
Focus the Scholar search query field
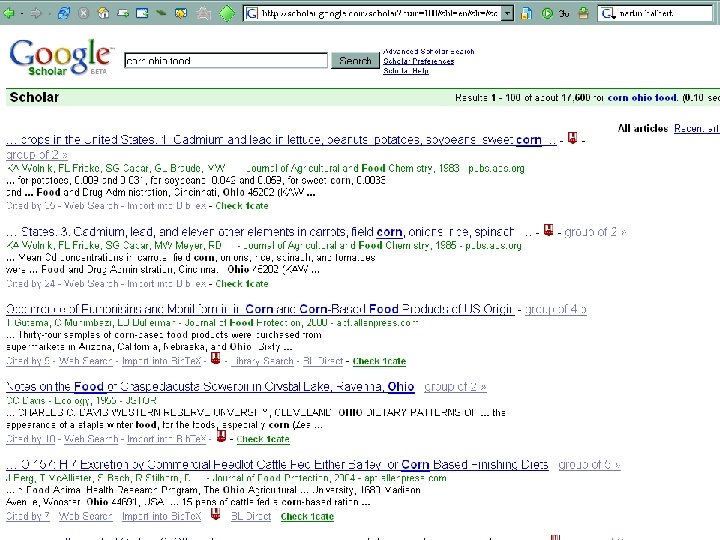tap(226, 61)
